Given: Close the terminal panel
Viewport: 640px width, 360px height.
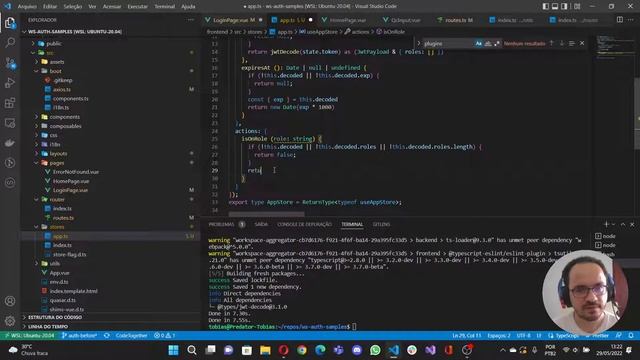Looking at the screenshot, I should (x=632, y=224).
